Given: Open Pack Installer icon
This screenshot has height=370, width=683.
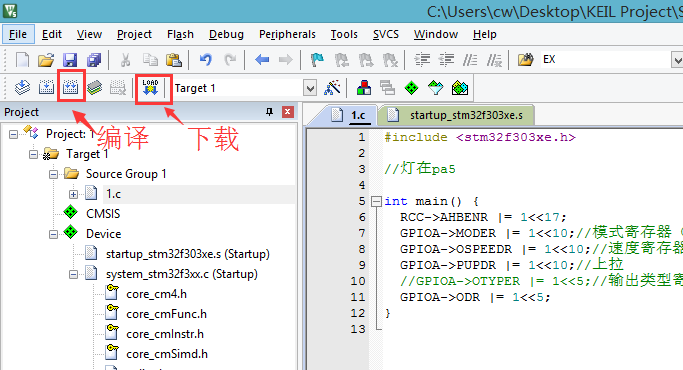Looking at the screenshot, I should click(x=460, y=88).
